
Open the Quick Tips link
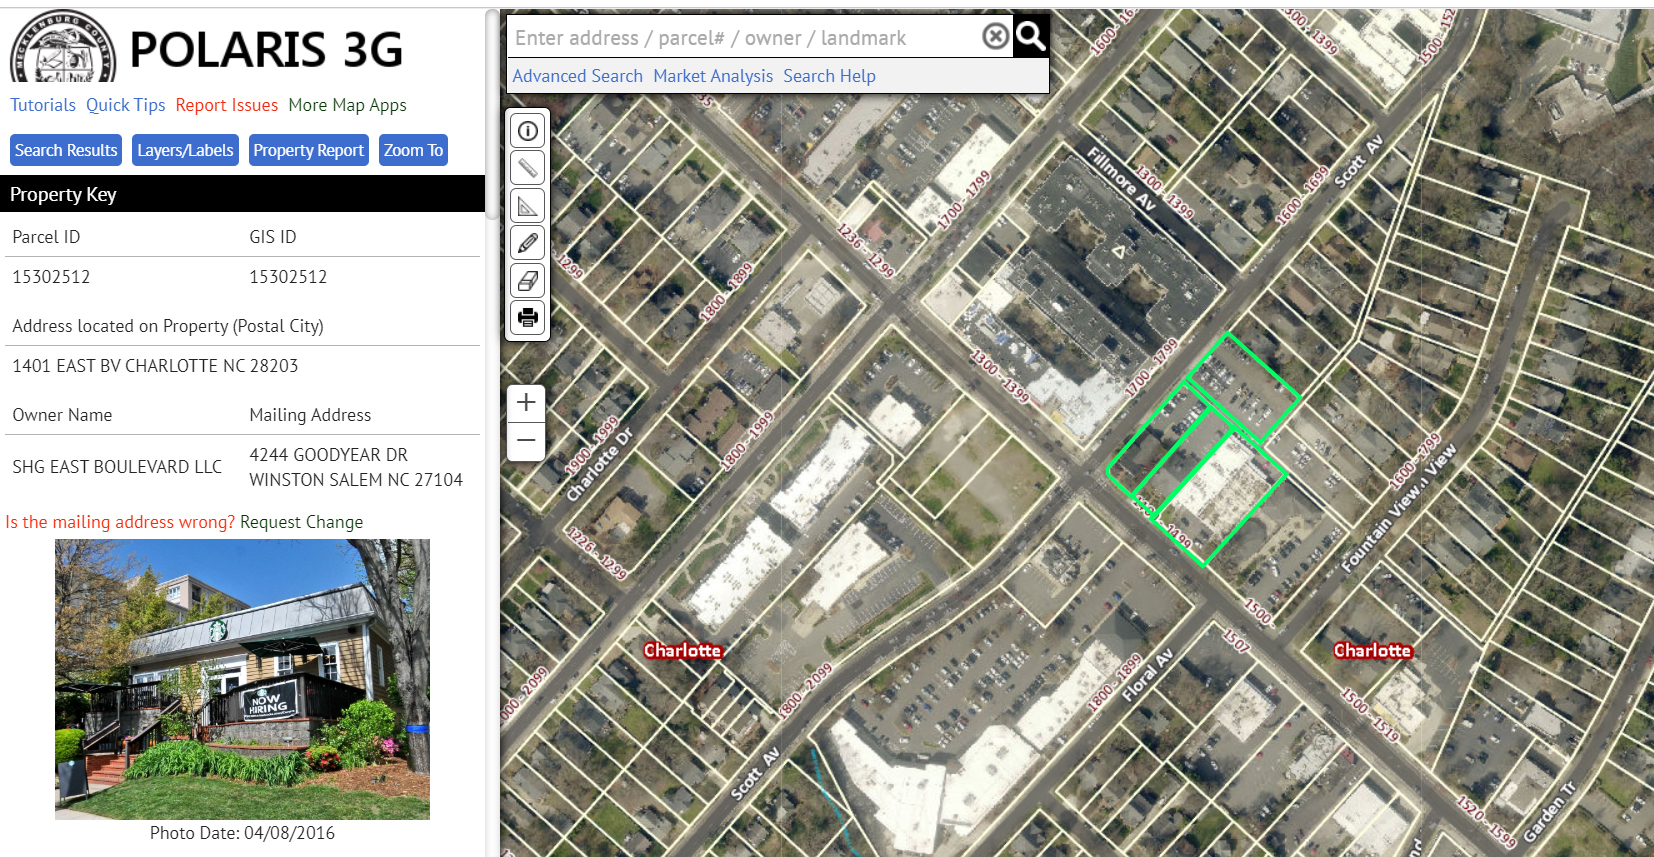click(x=125, y=105)
